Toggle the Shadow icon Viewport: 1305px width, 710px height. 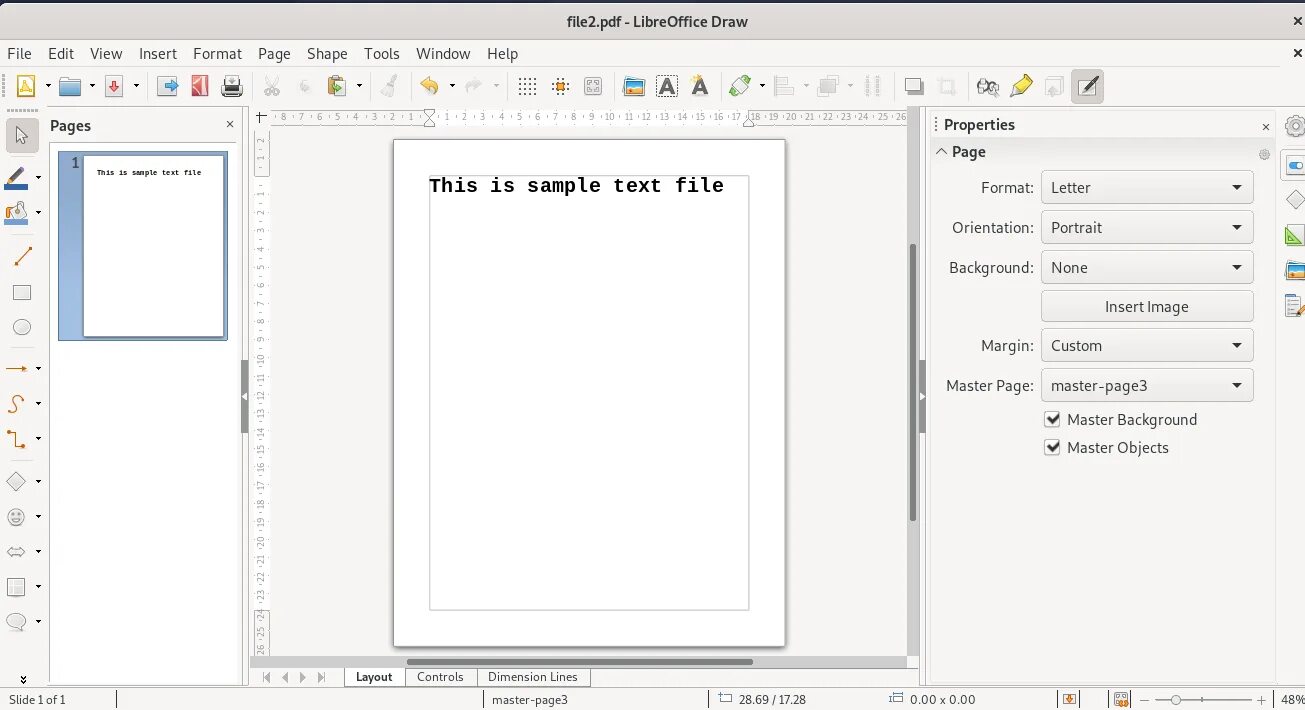coord(914,86)
